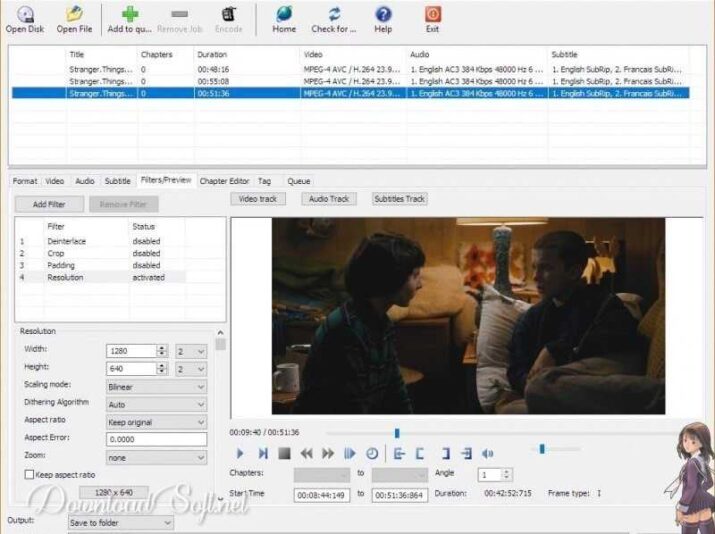This screenshot has height=534, width=715.
Task: Jump to the start marker icon
Action: coord(399,453)
